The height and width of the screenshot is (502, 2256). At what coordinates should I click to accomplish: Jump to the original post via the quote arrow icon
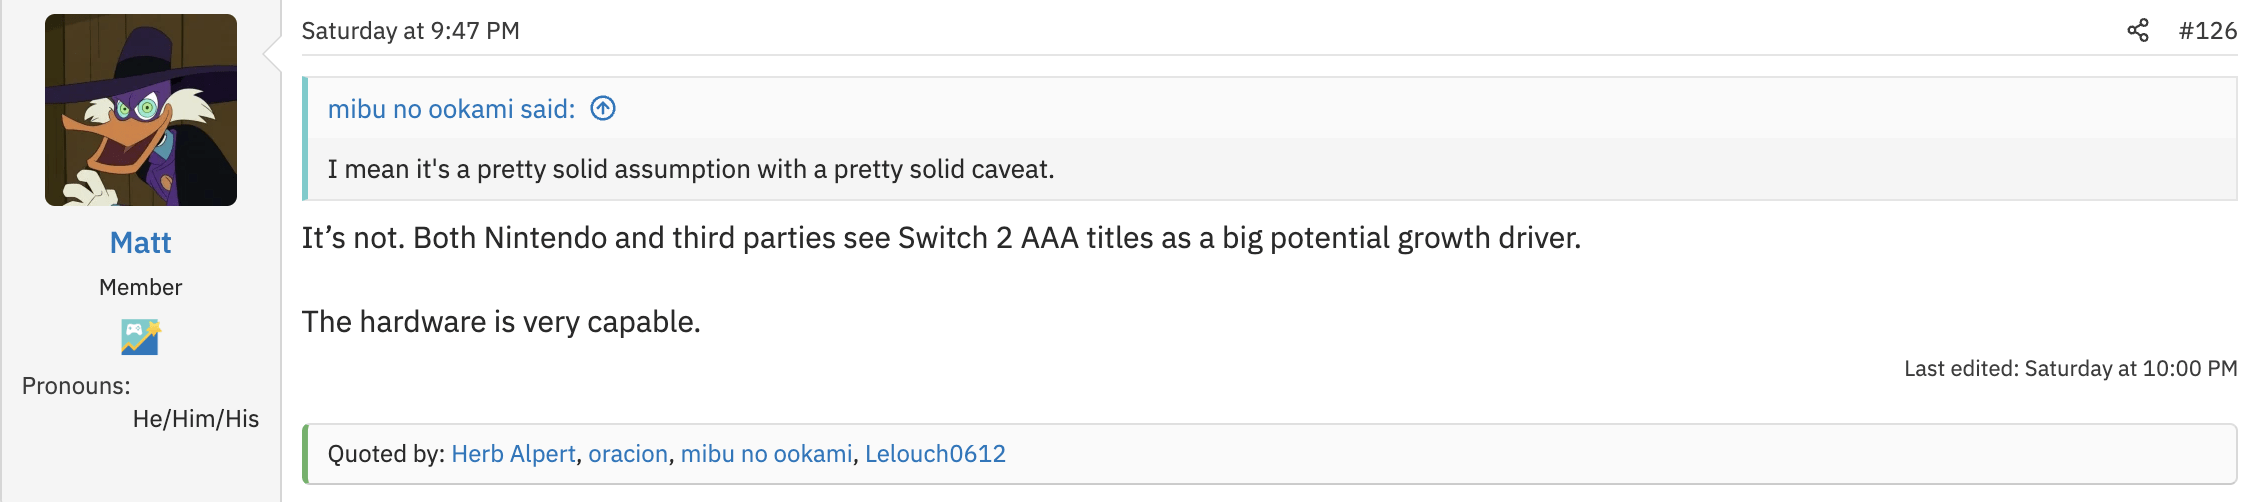(x=603, y=108)
